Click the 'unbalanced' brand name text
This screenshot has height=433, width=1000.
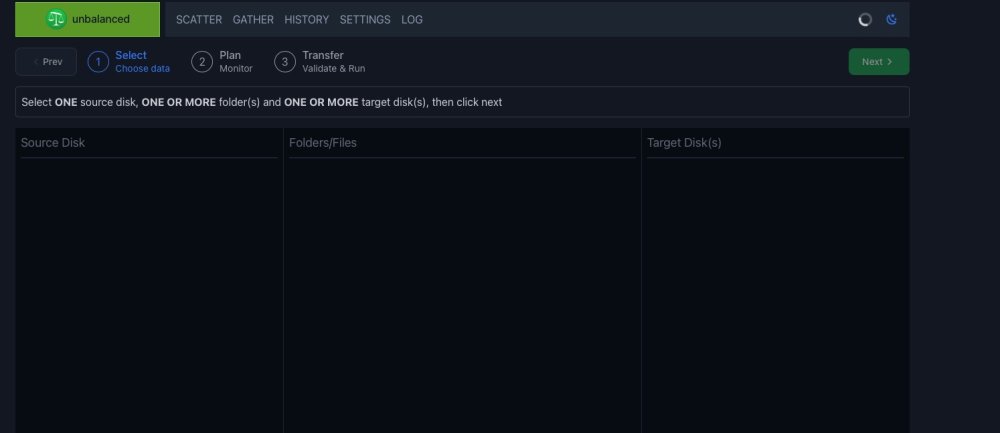101,19
